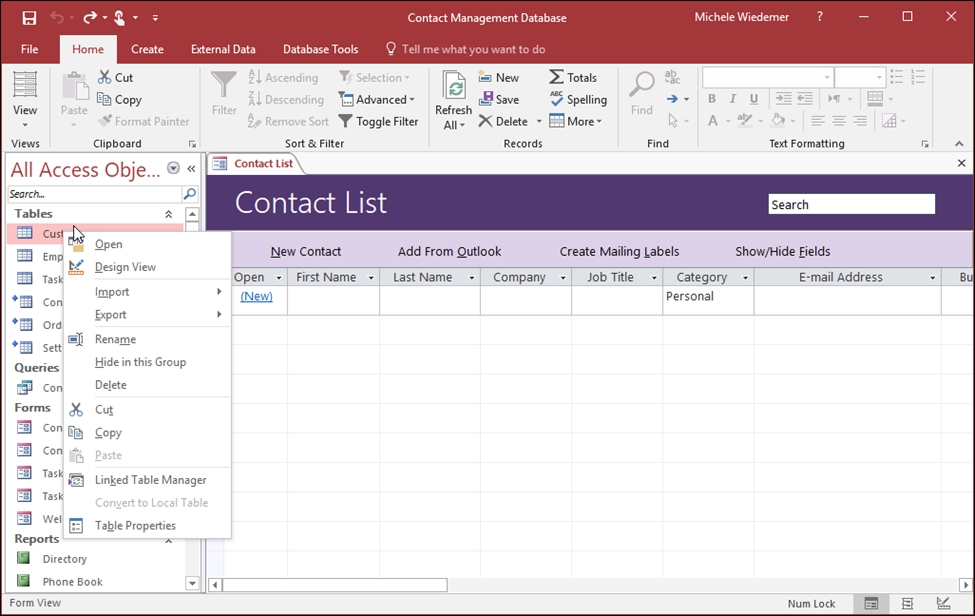This screenshot has width=975, height=616.
Task: Click the ribbon Copy icon
Action: point(104,99)
